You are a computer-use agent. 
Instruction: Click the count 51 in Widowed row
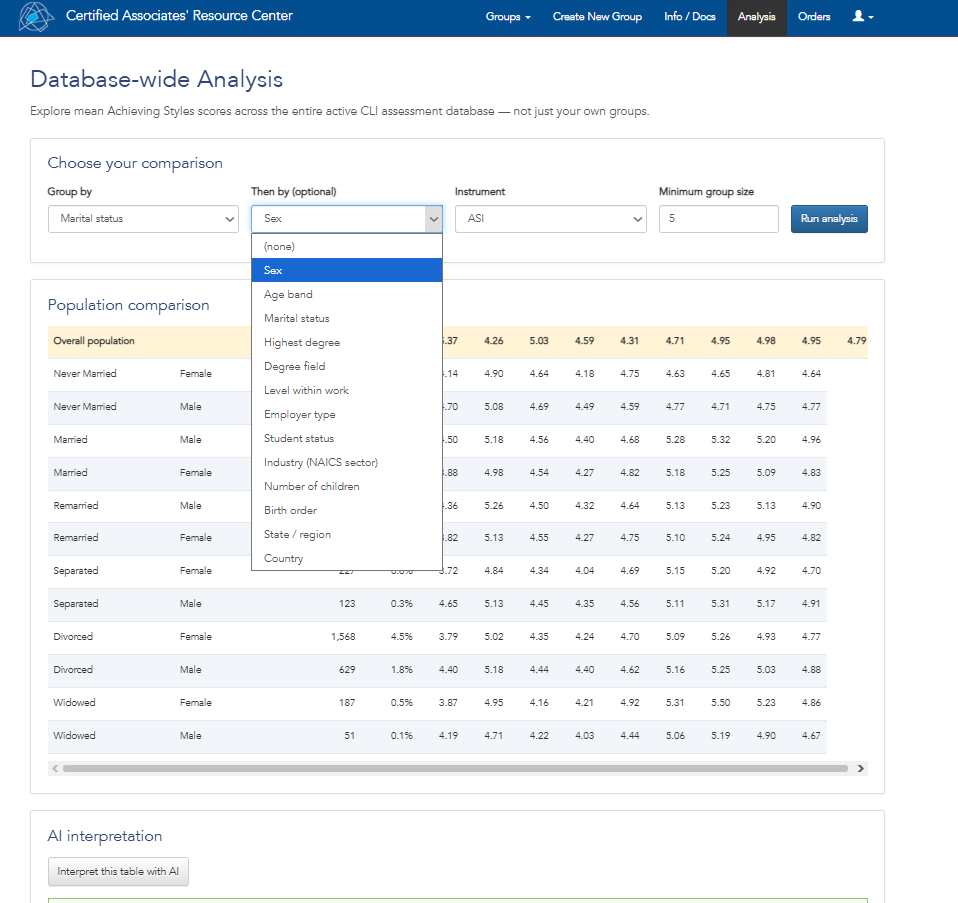(x=349, y=736)
